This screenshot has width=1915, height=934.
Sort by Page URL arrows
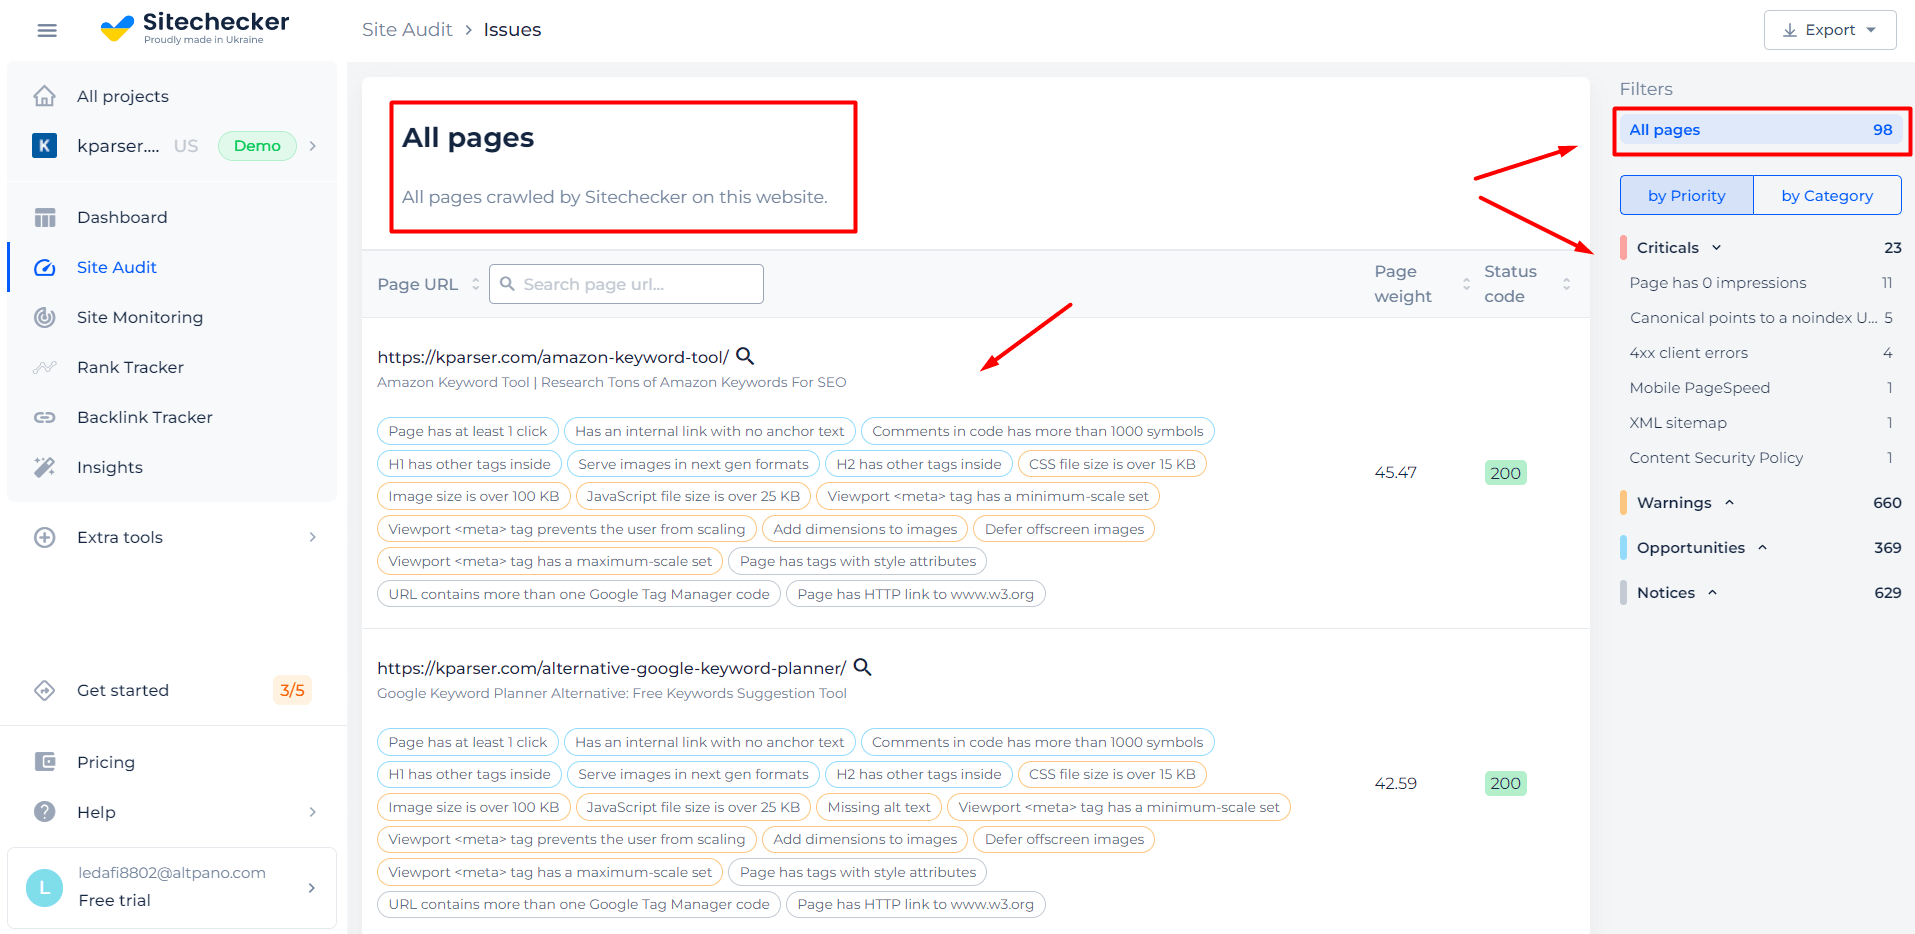point(476,284)
